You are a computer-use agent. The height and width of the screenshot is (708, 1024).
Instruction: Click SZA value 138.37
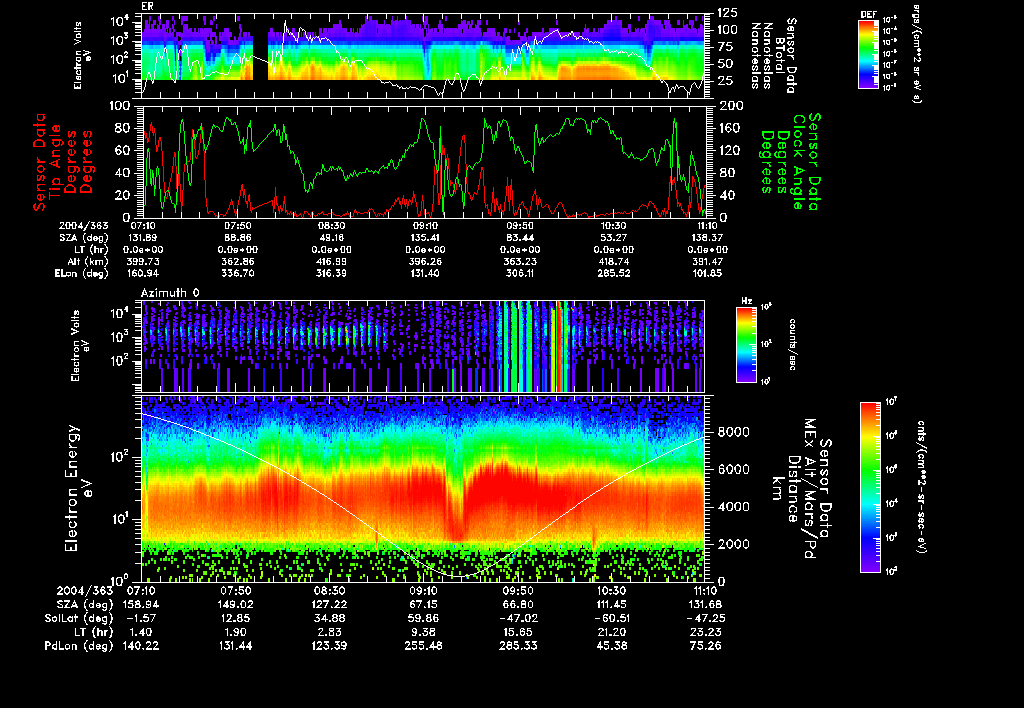coord(707,238)
